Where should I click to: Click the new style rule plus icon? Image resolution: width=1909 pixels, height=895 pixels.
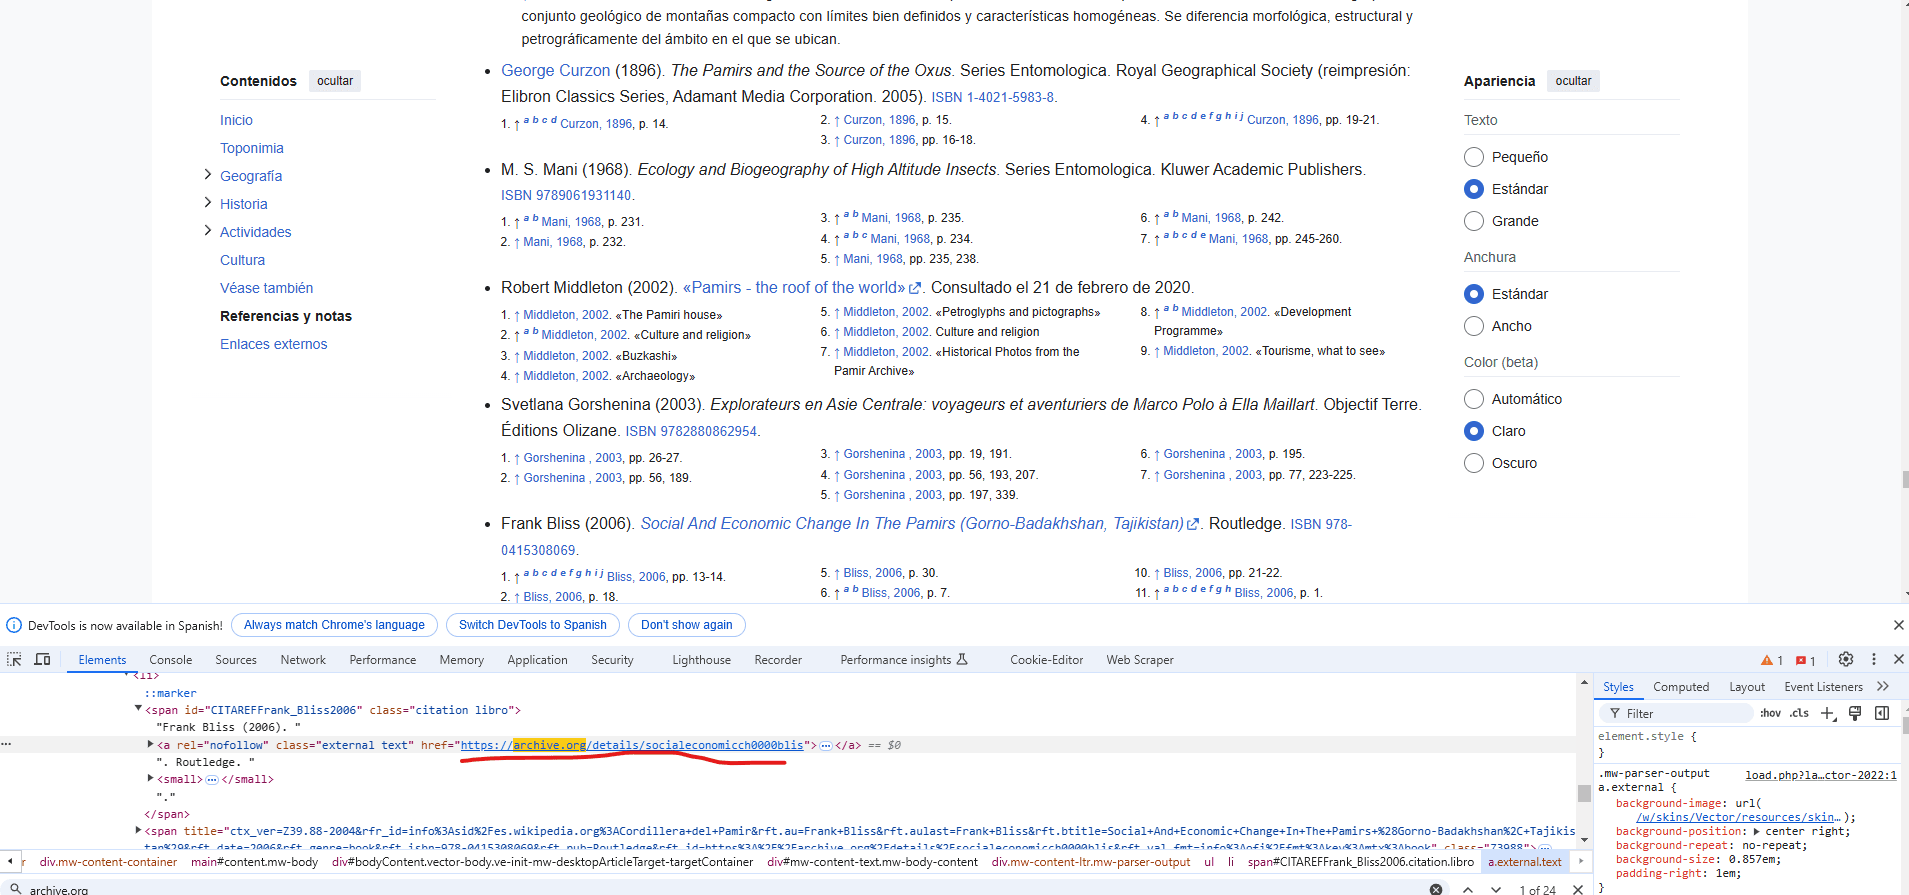[1828, 713]
